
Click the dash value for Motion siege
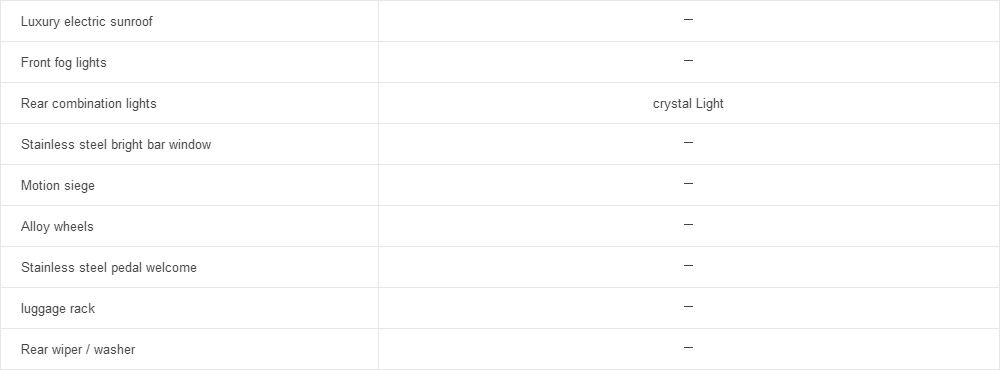tap(688, 184)
